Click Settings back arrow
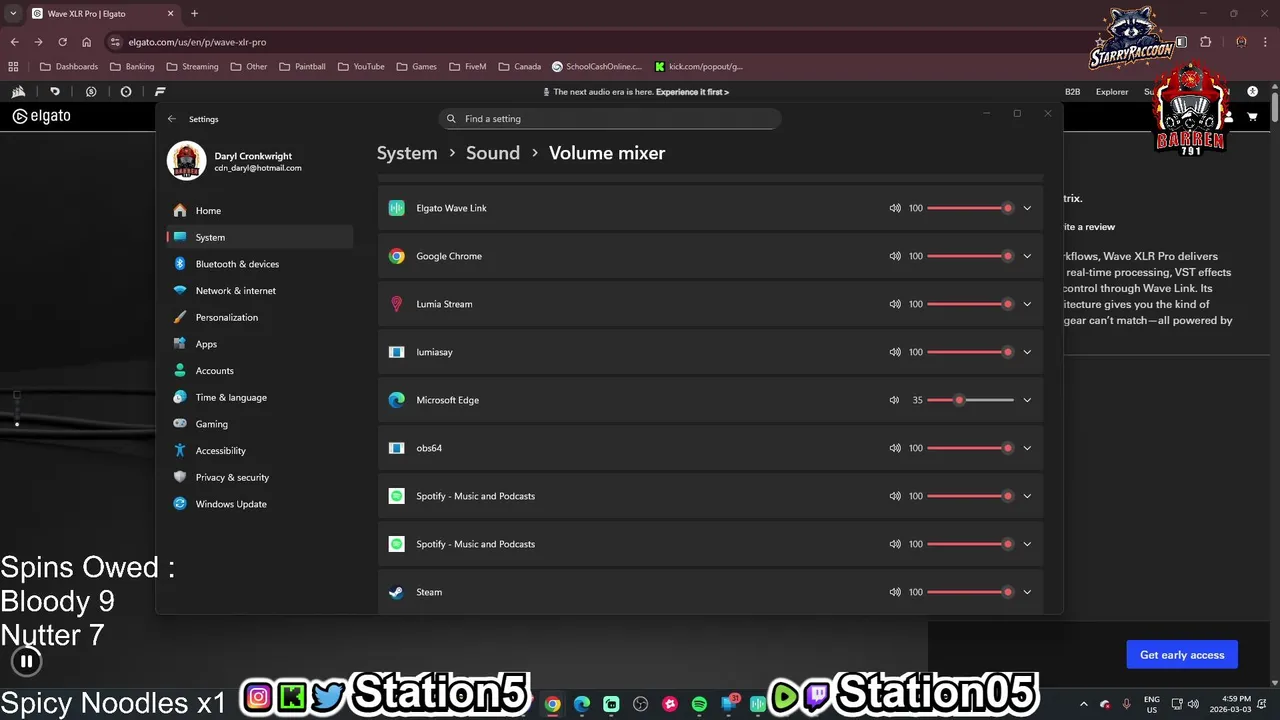 172,119
